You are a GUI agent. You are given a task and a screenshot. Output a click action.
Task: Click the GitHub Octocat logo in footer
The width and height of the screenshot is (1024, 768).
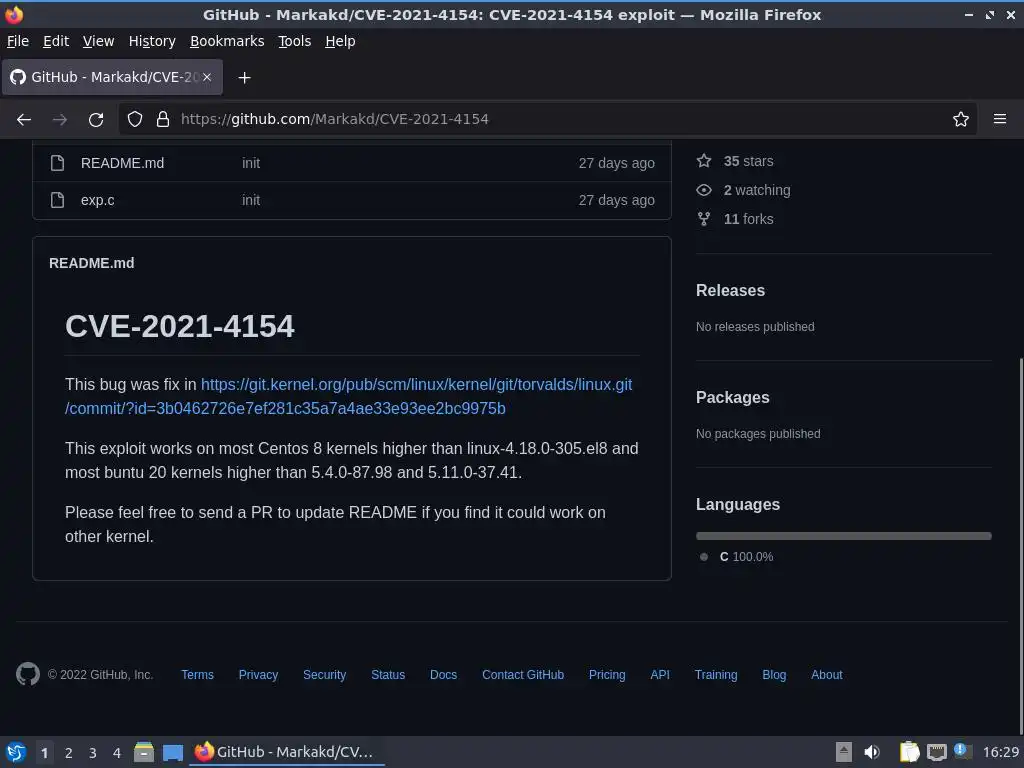27,674
